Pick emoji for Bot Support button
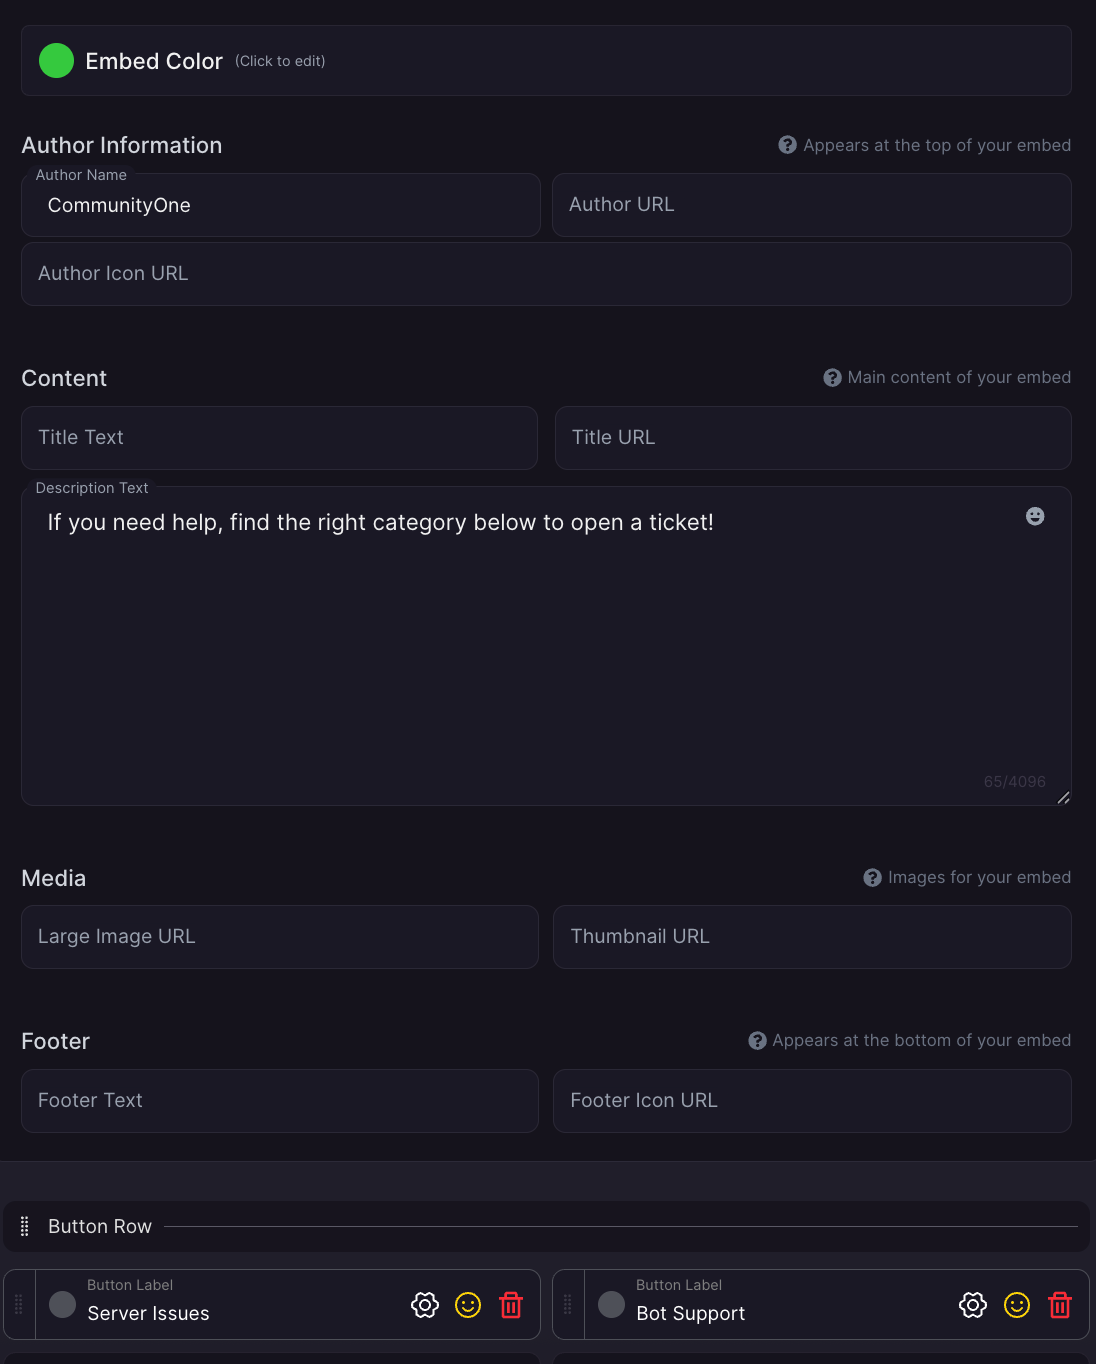Image resolution: width=1096 pixels, height=1364 pixels. pos(1017,1305)
